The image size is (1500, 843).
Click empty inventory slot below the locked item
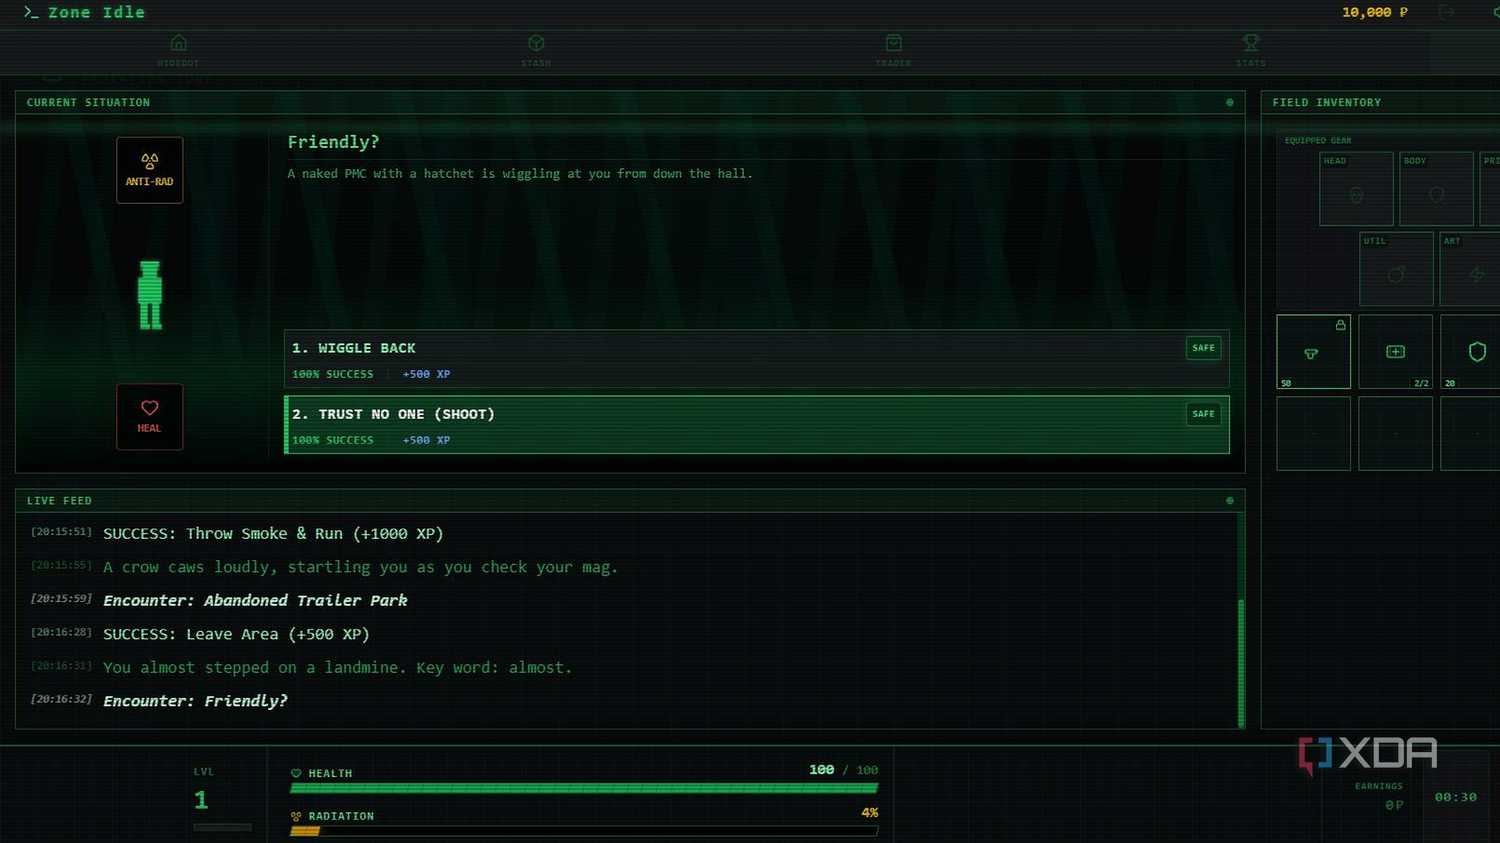pyautogui.click(x=1313, y=433)
